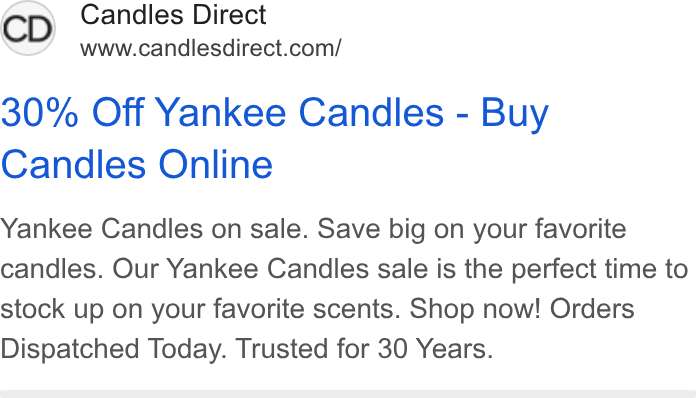Open the Candles Direct site name
The height and width of the screenshot is (398, 696).
pyautogui.click(x=173, y=15)
